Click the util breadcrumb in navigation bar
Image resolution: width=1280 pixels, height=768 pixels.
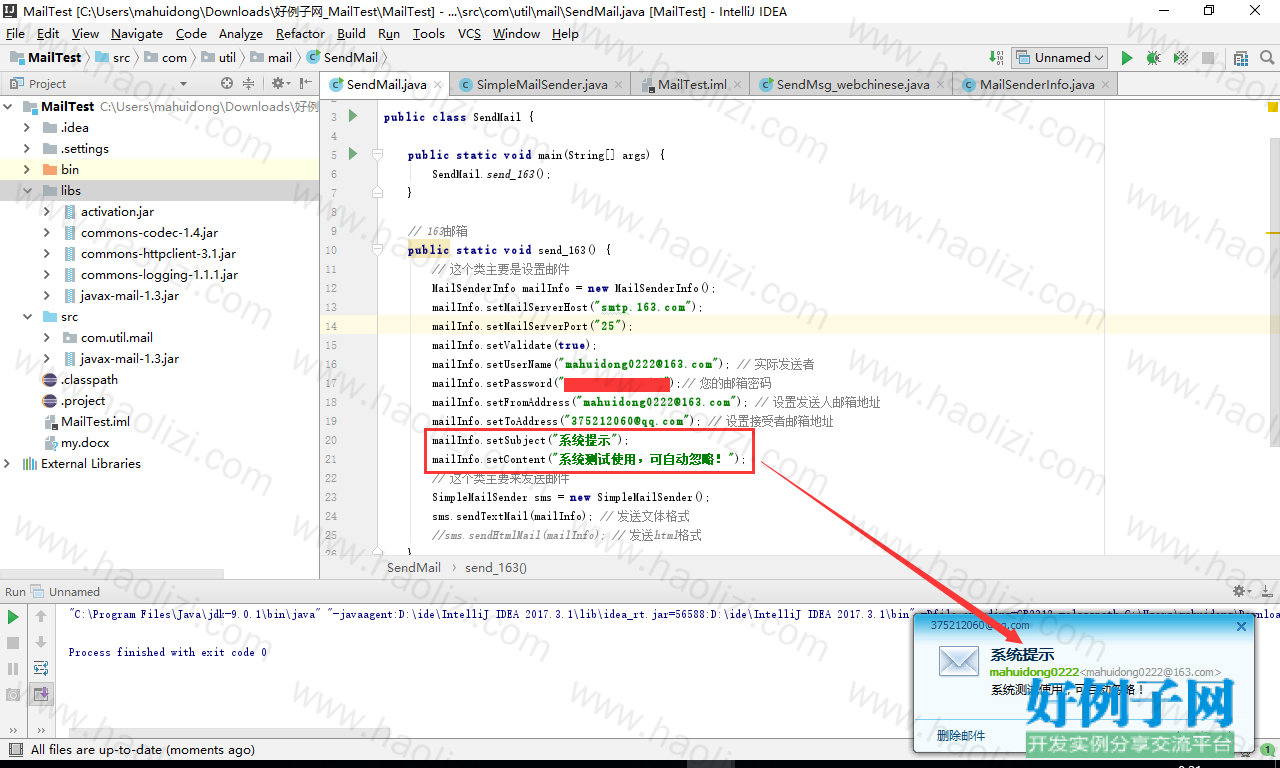coord(218,57)
